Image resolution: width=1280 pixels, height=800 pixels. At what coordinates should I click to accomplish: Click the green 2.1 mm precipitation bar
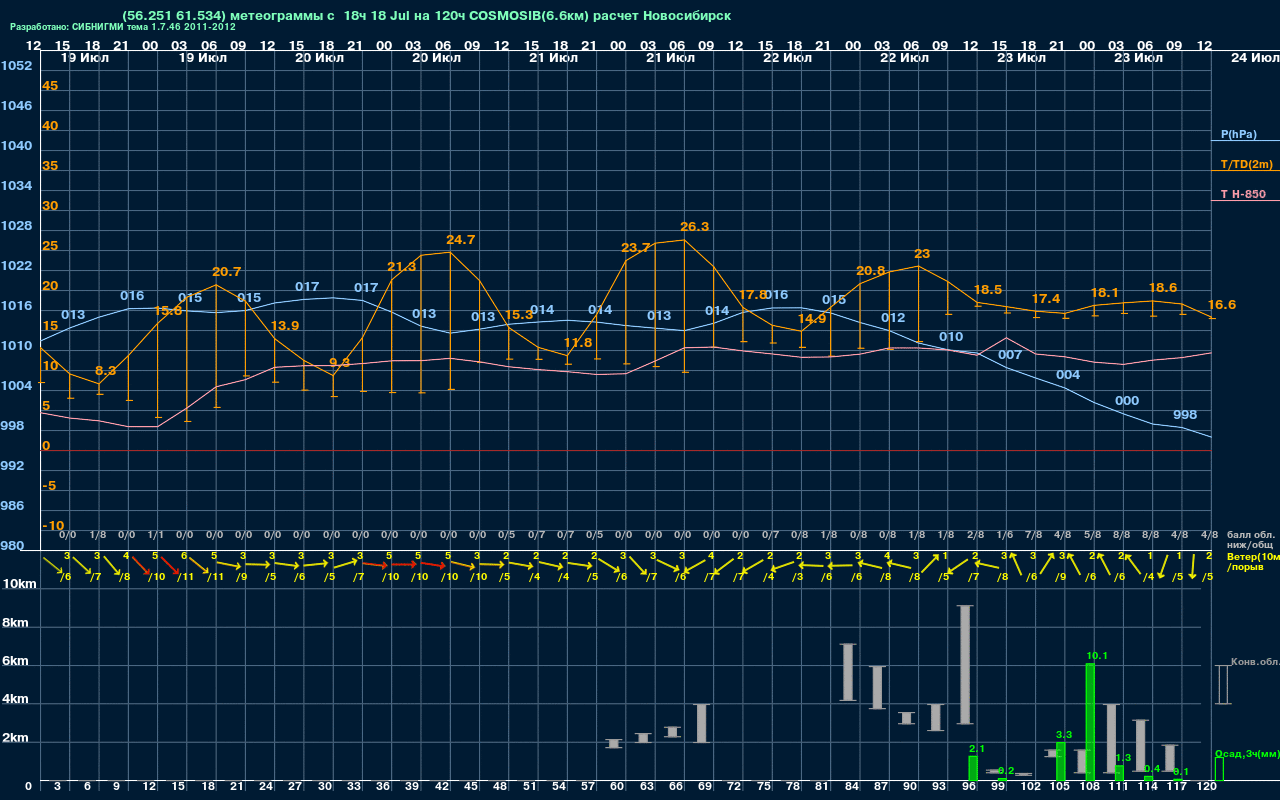[973, 769]
